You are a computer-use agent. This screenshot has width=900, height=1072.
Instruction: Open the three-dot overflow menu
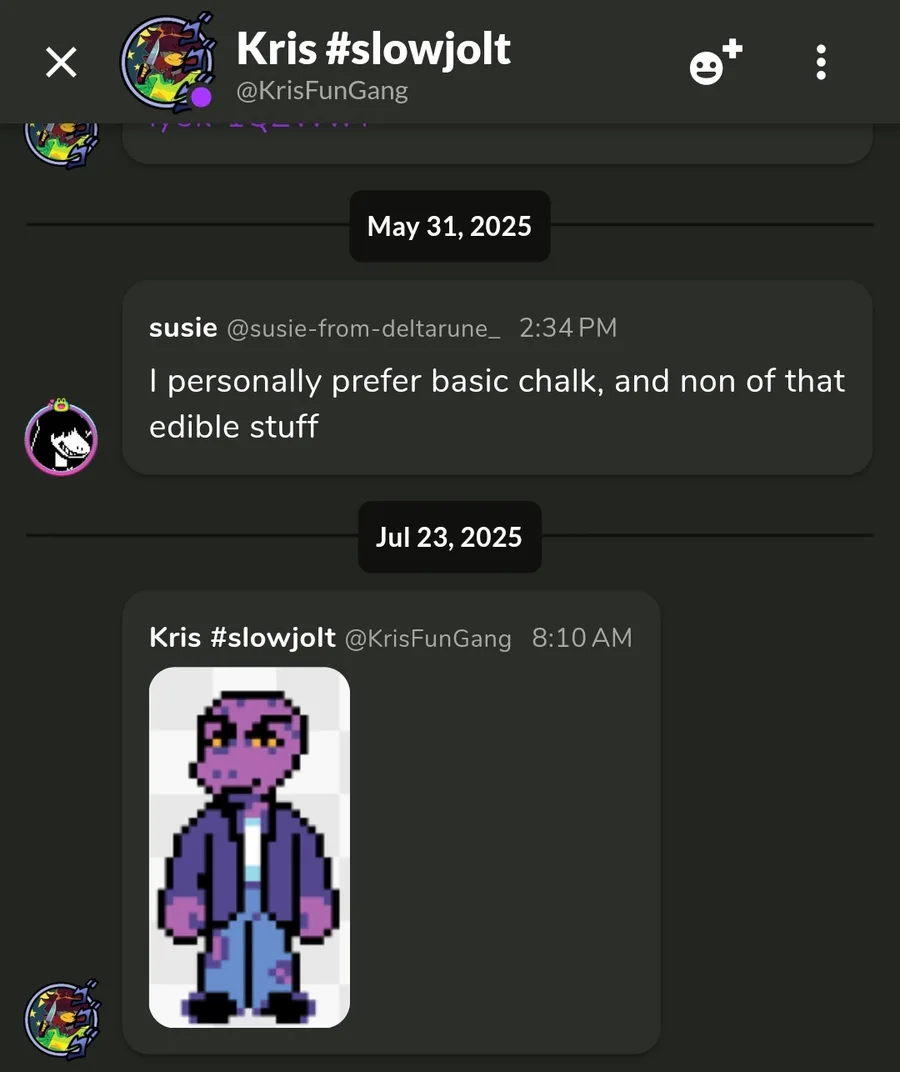[821, 62]
